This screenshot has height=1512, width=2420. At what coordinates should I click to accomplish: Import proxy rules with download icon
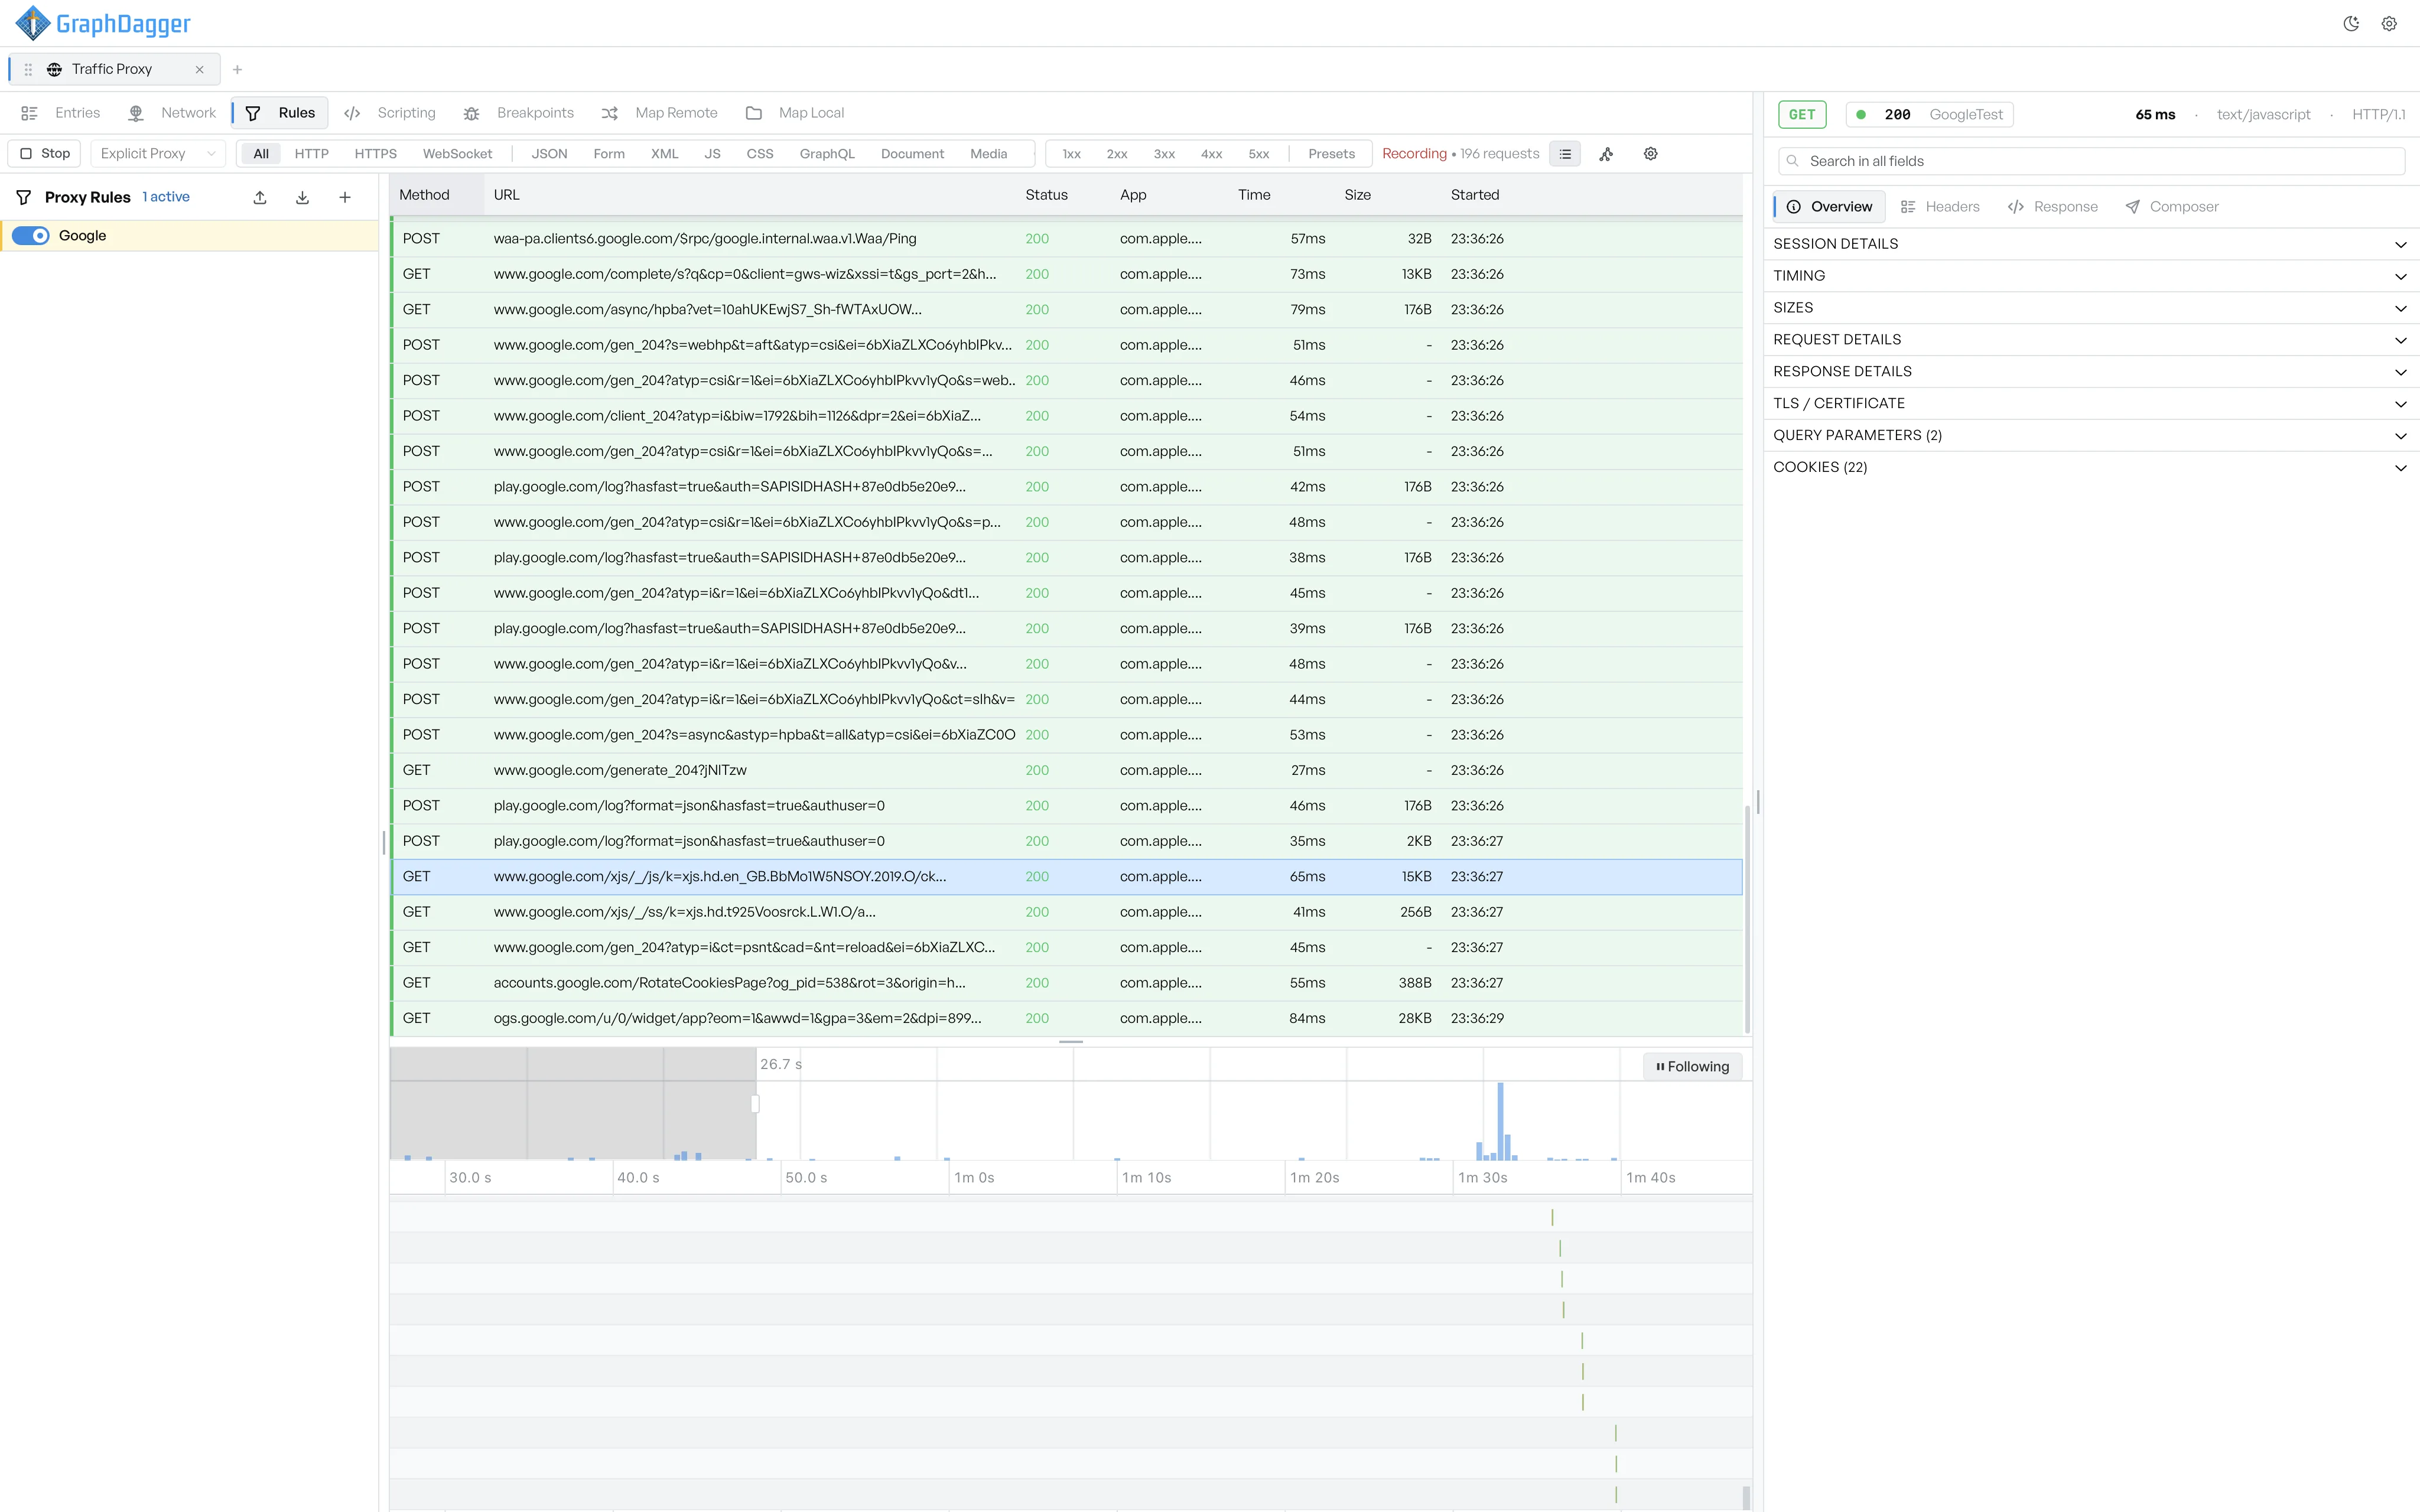(x=302, y=197)
